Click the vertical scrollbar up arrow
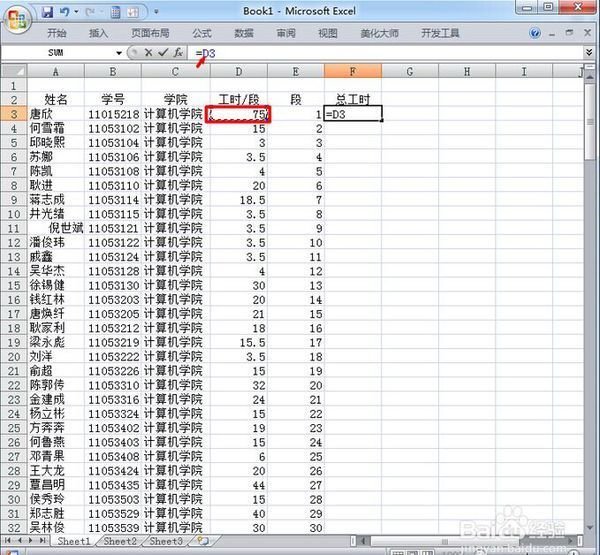 click(590, 78)
